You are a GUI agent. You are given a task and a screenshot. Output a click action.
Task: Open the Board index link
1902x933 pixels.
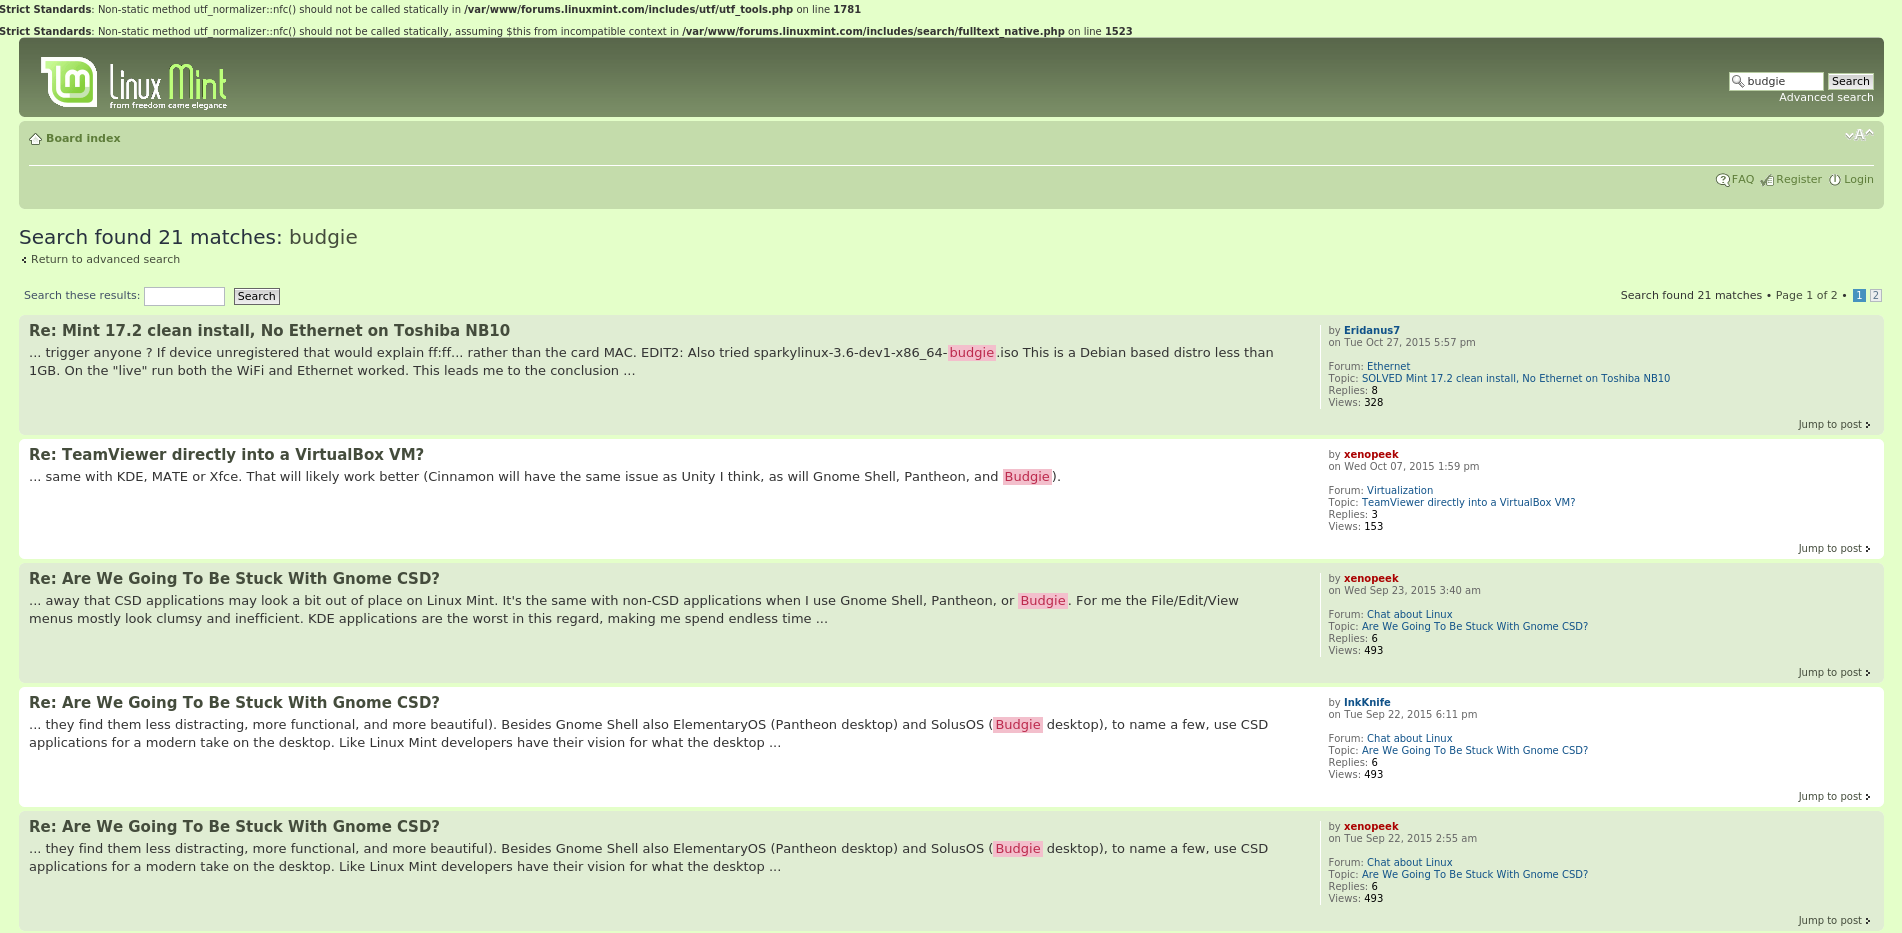coord(83,139)
